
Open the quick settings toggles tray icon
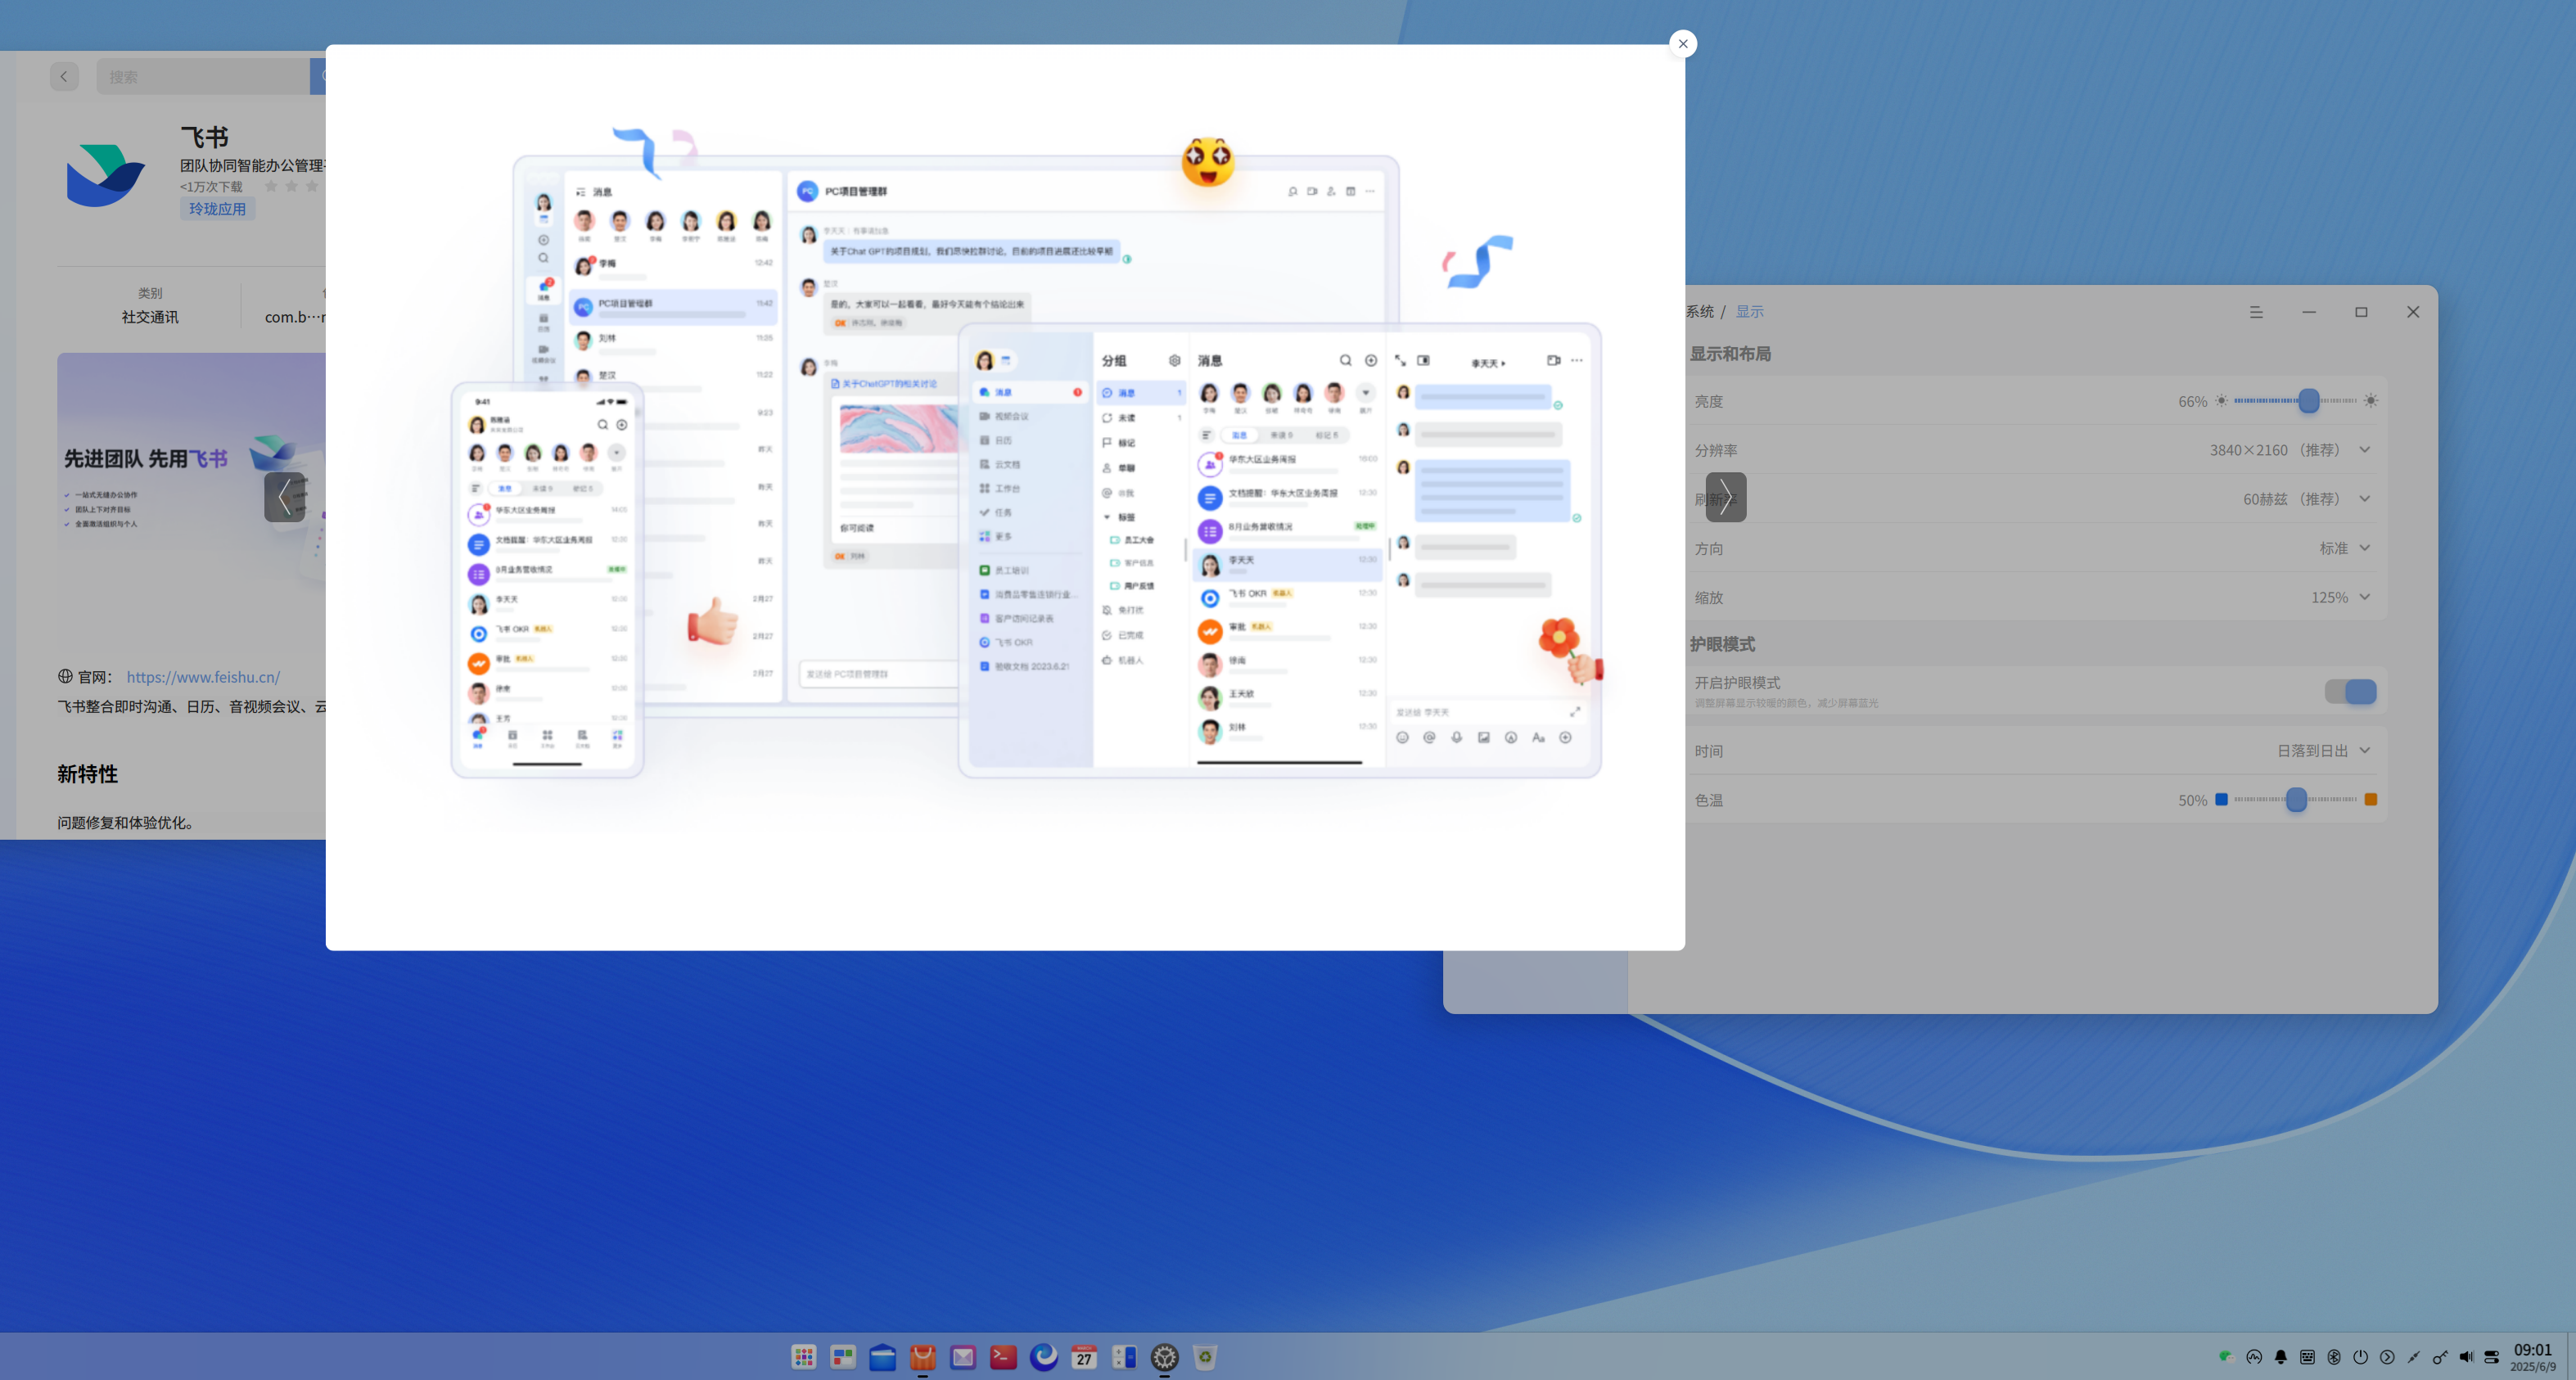(x=2492, y=1357)
